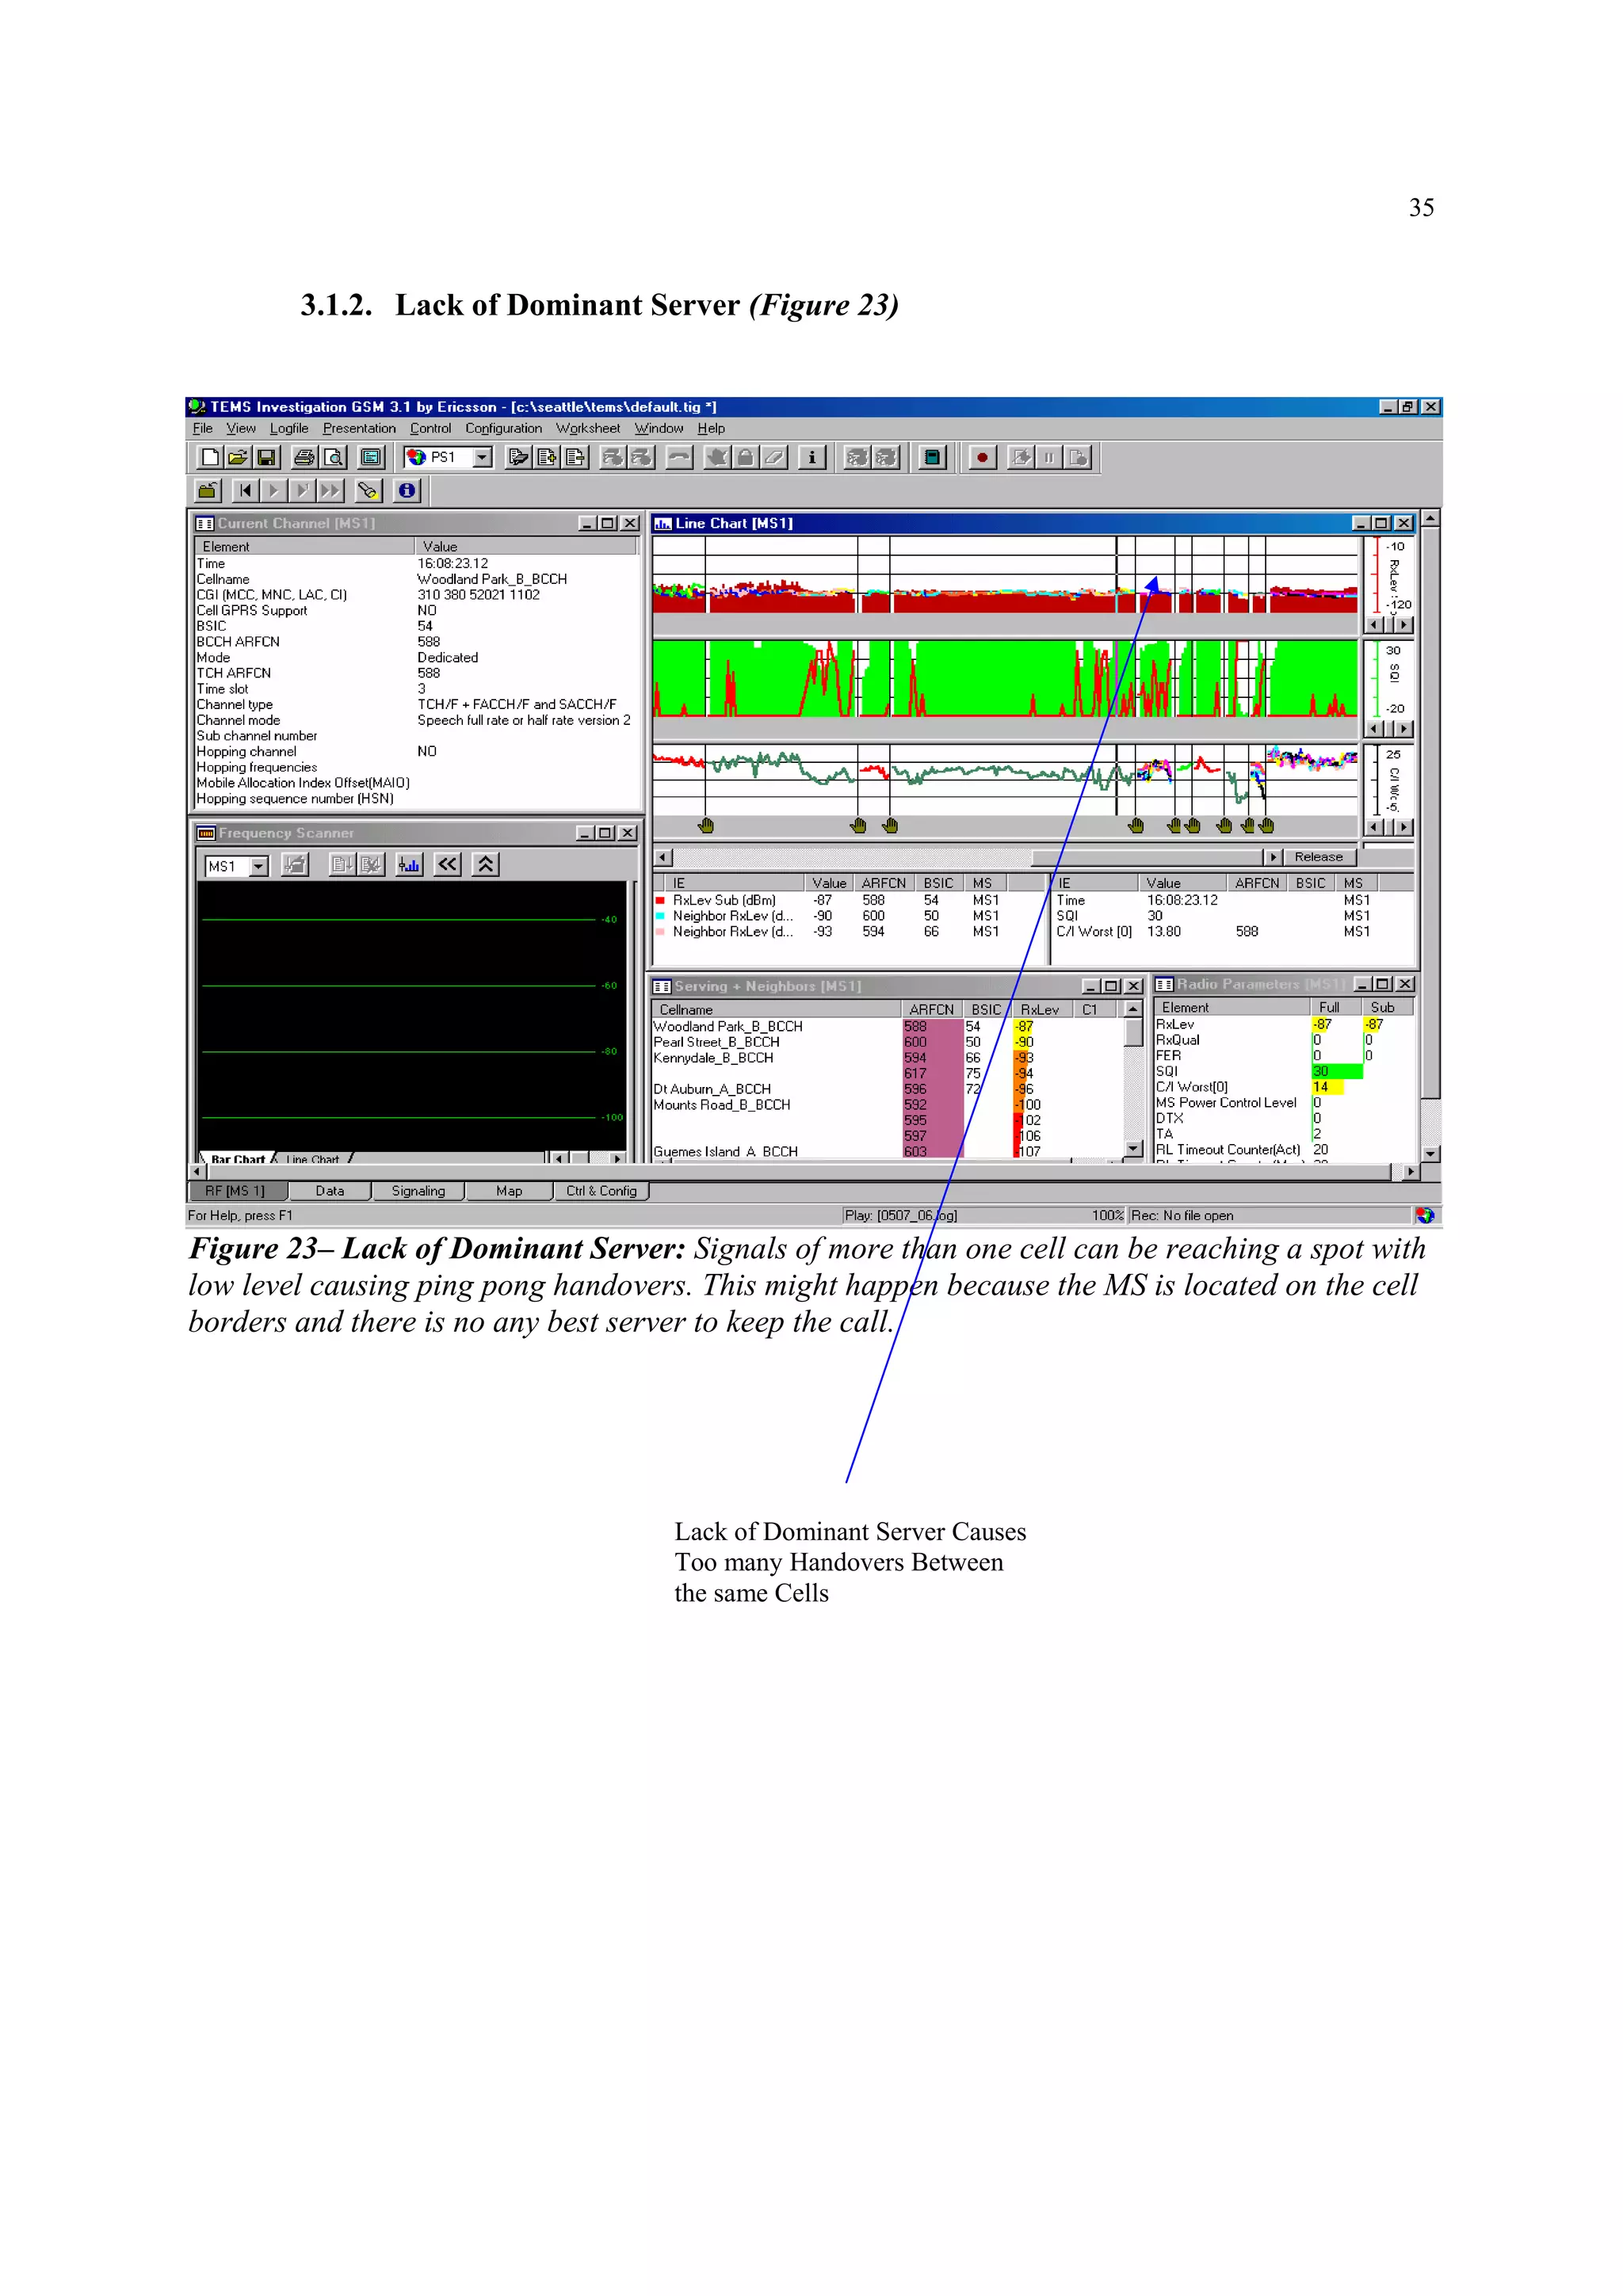Click the scanner bar chart settings icon

click(x=409, y=865)
